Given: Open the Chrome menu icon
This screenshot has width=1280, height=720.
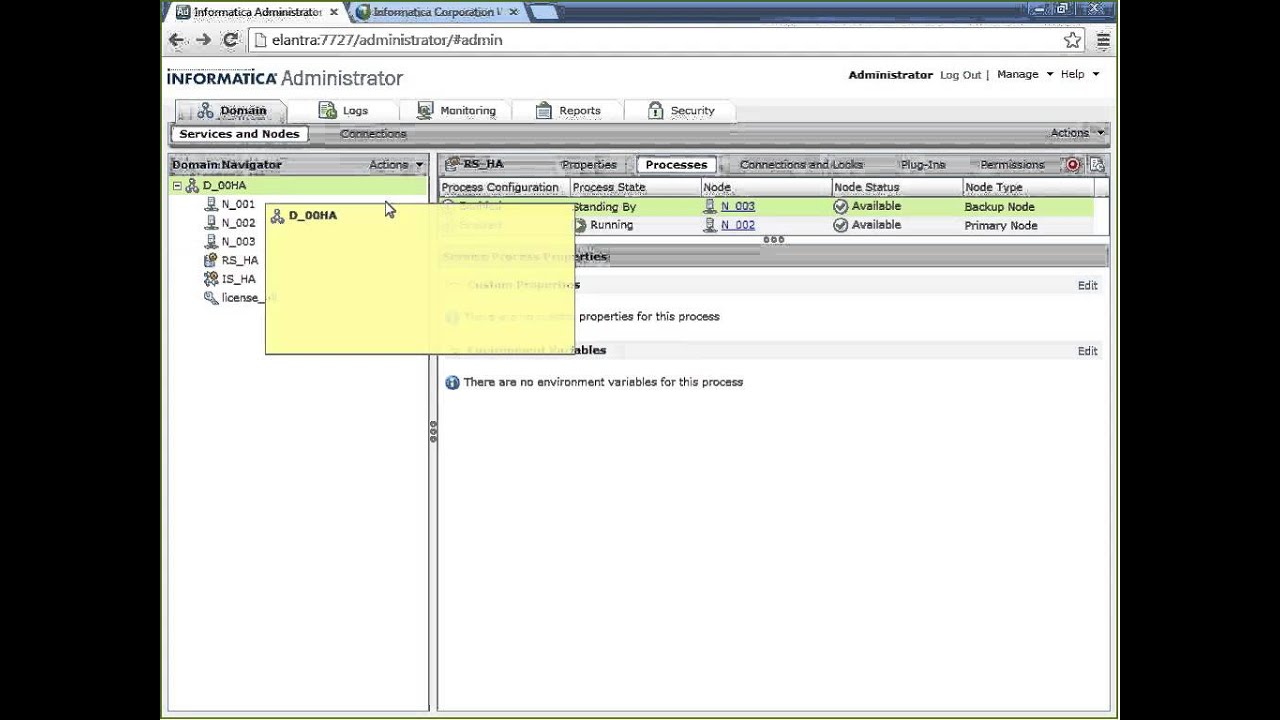Looking at the screenshot, I should 1103,40.
